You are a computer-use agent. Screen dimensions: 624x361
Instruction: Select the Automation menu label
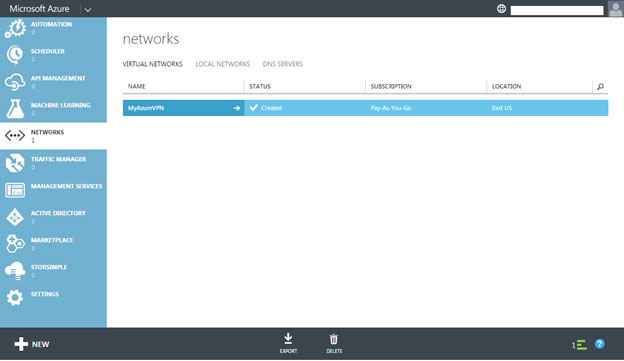pos(51,24)
